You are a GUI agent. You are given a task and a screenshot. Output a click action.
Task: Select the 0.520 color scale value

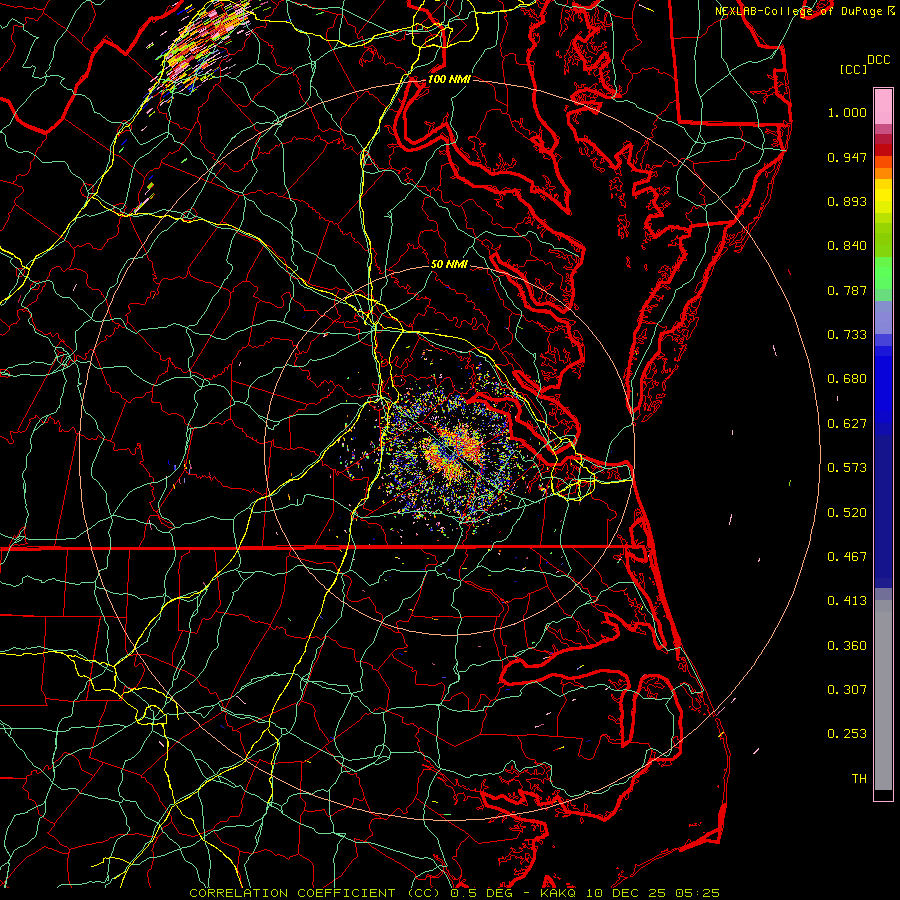click(847, 513)
